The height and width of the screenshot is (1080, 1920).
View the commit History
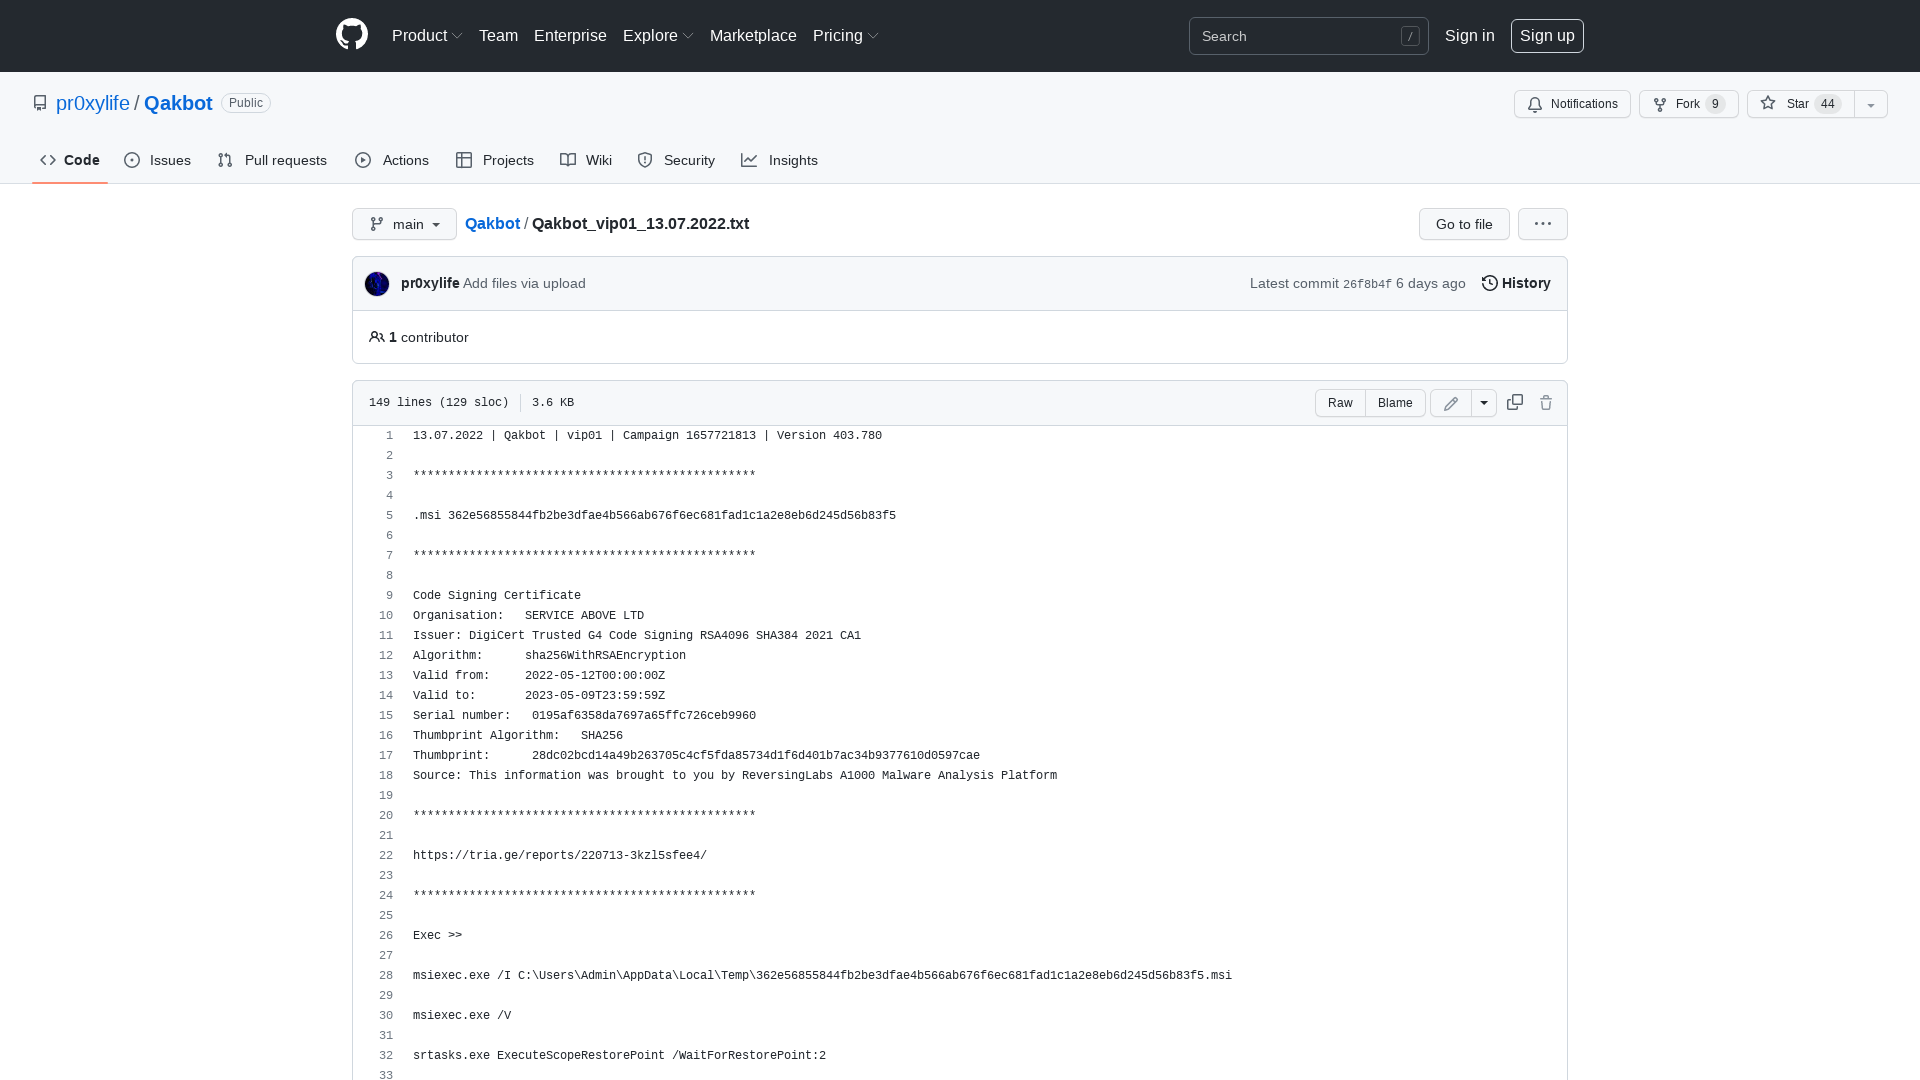(1514, 283)
